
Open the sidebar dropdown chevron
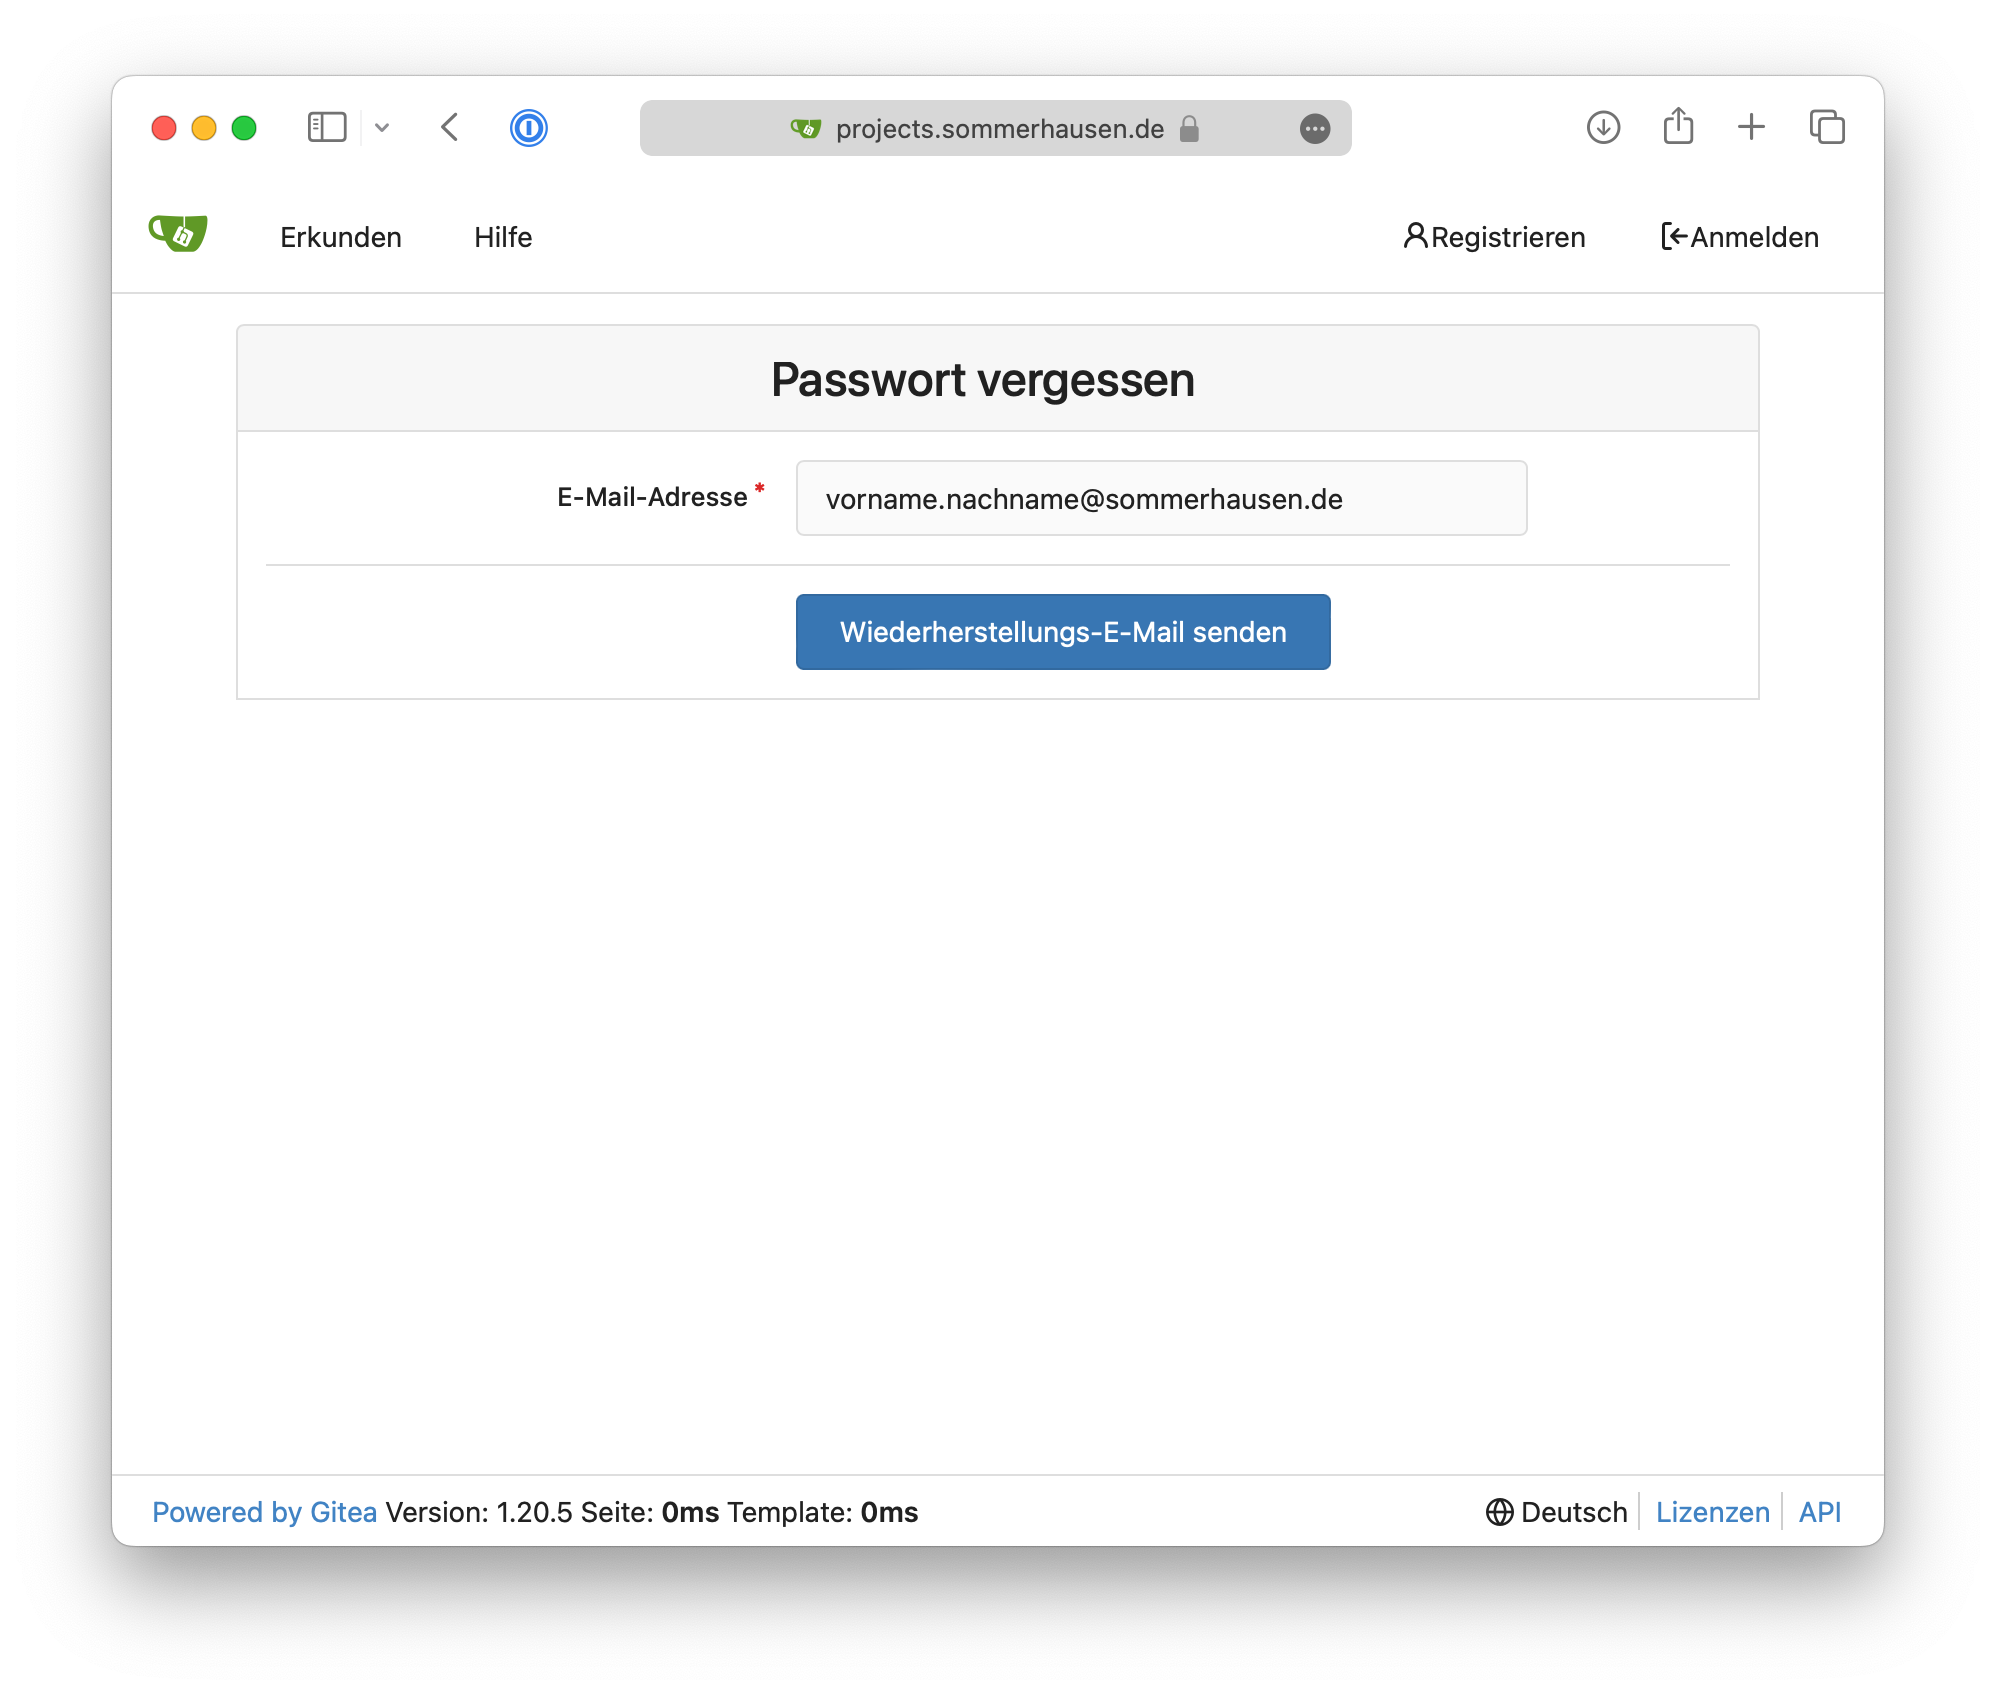381,128
